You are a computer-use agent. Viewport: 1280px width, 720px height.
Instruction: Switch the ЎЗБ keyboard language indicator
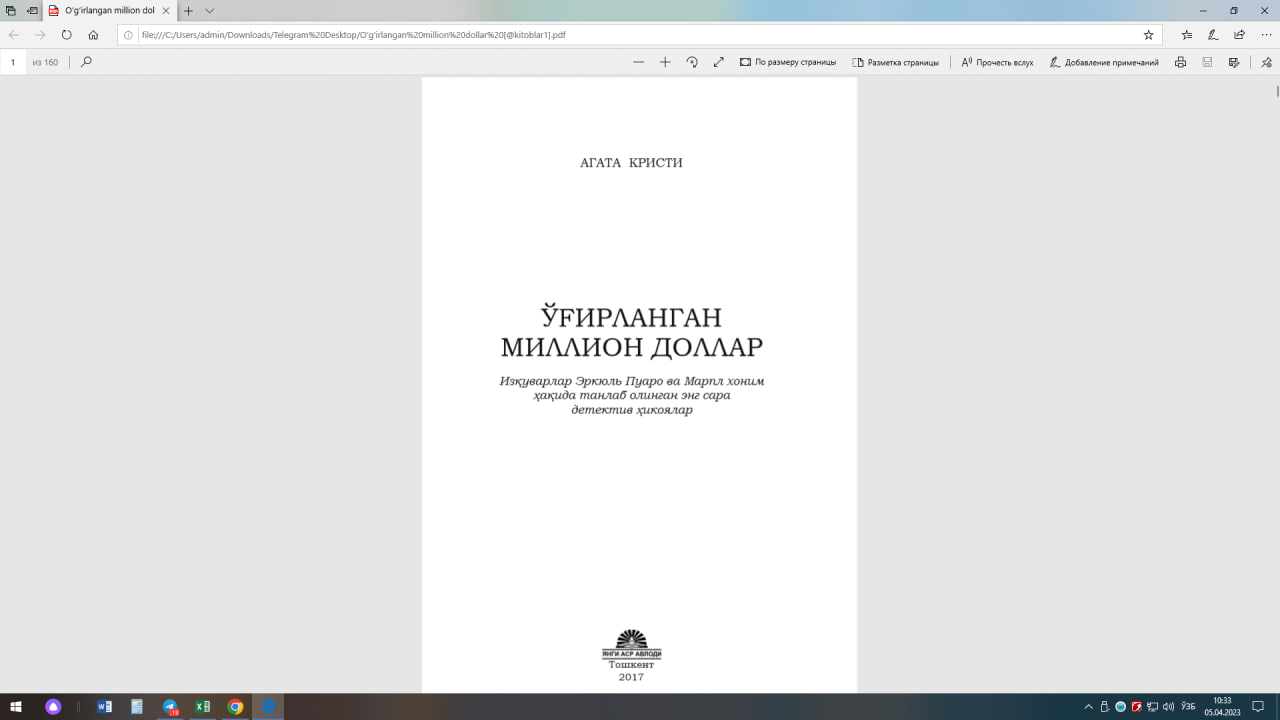click(x=1188, y=707)
